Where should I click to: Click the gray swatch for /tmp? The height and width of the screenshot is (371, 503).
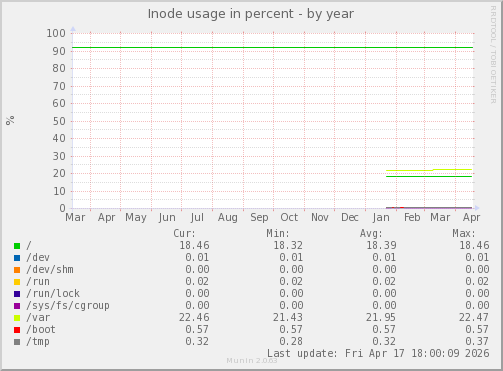point(17,342)
